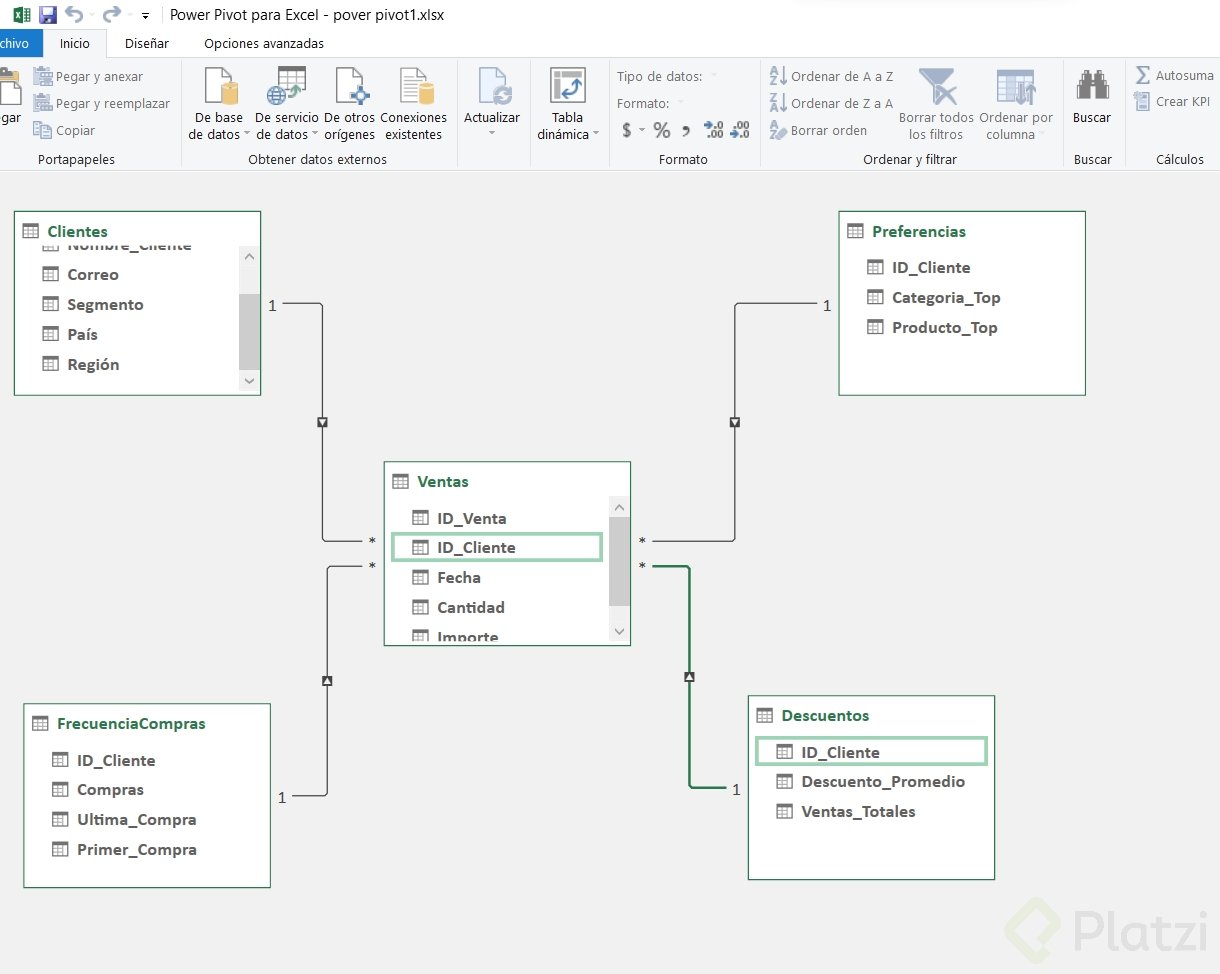1220x974 pixels.
Task: Click Ventas scrollbar up arrow
Action: click(x=619, y=507)
